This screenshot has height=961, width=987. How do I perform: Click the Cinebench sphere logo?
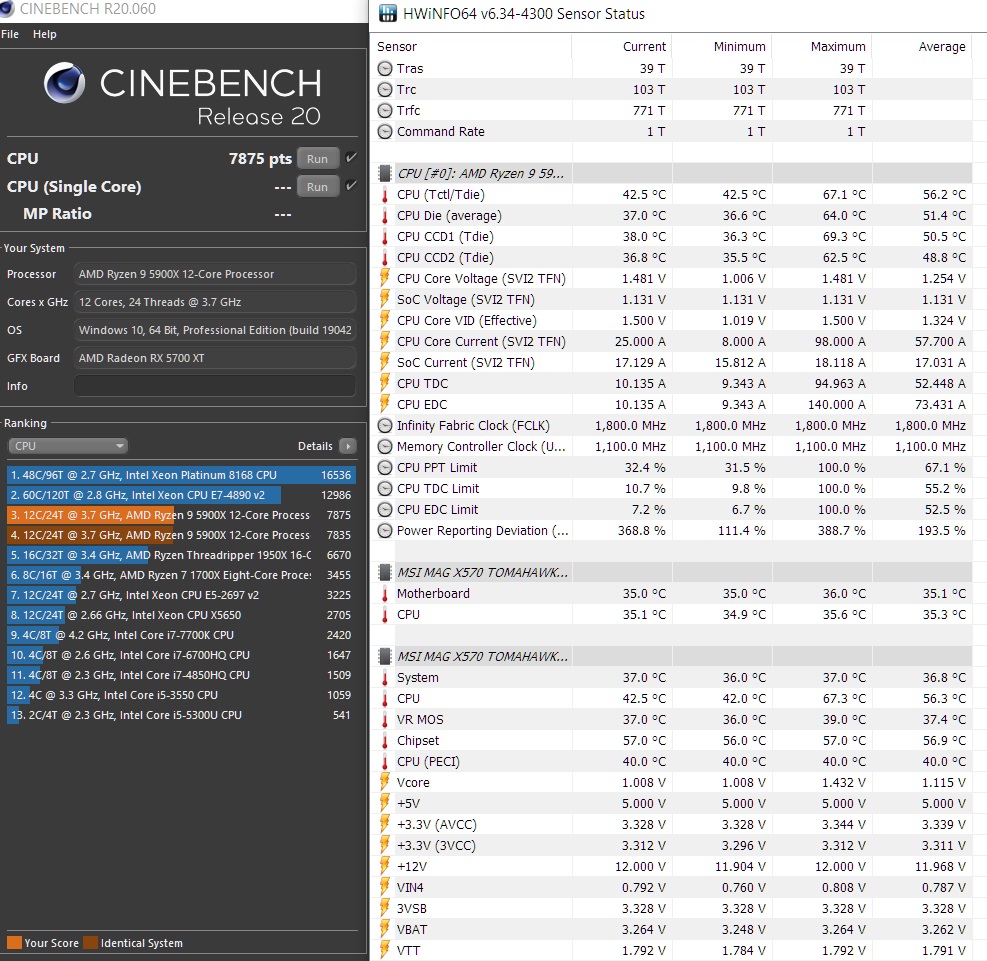(64, 82)
